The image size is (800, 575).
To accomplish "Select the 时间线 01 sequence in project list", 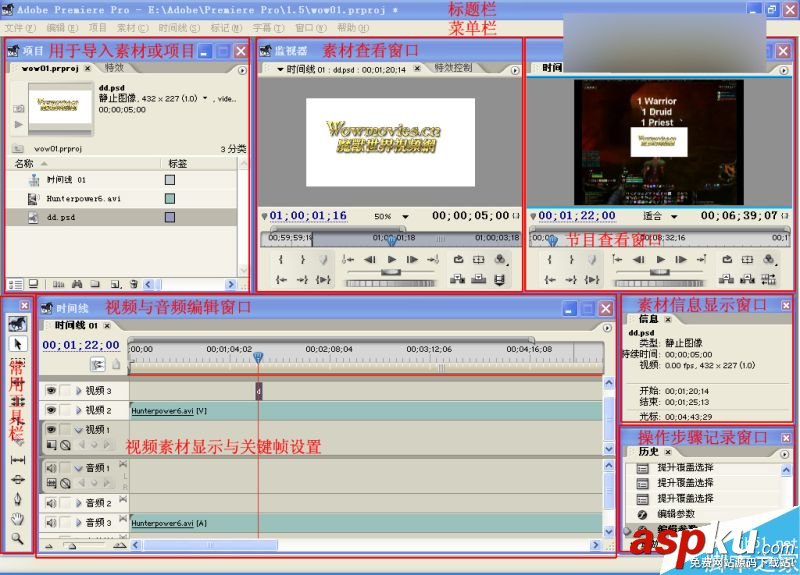I will (66, 180).
